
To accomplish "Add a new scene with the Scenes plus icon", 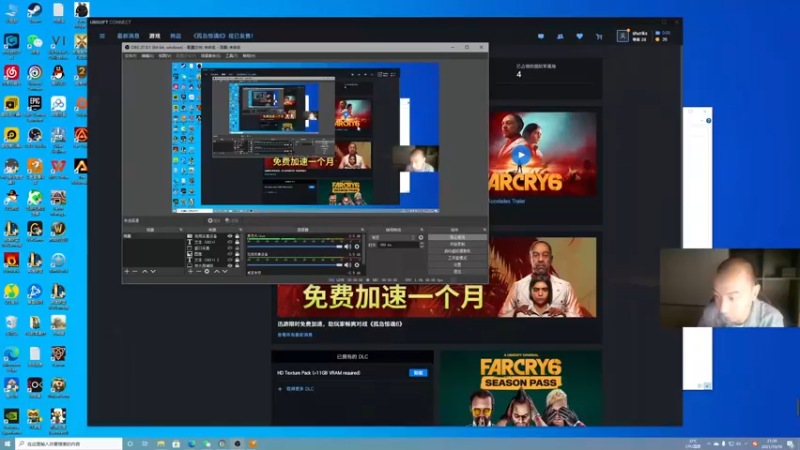I will point(127,271).
